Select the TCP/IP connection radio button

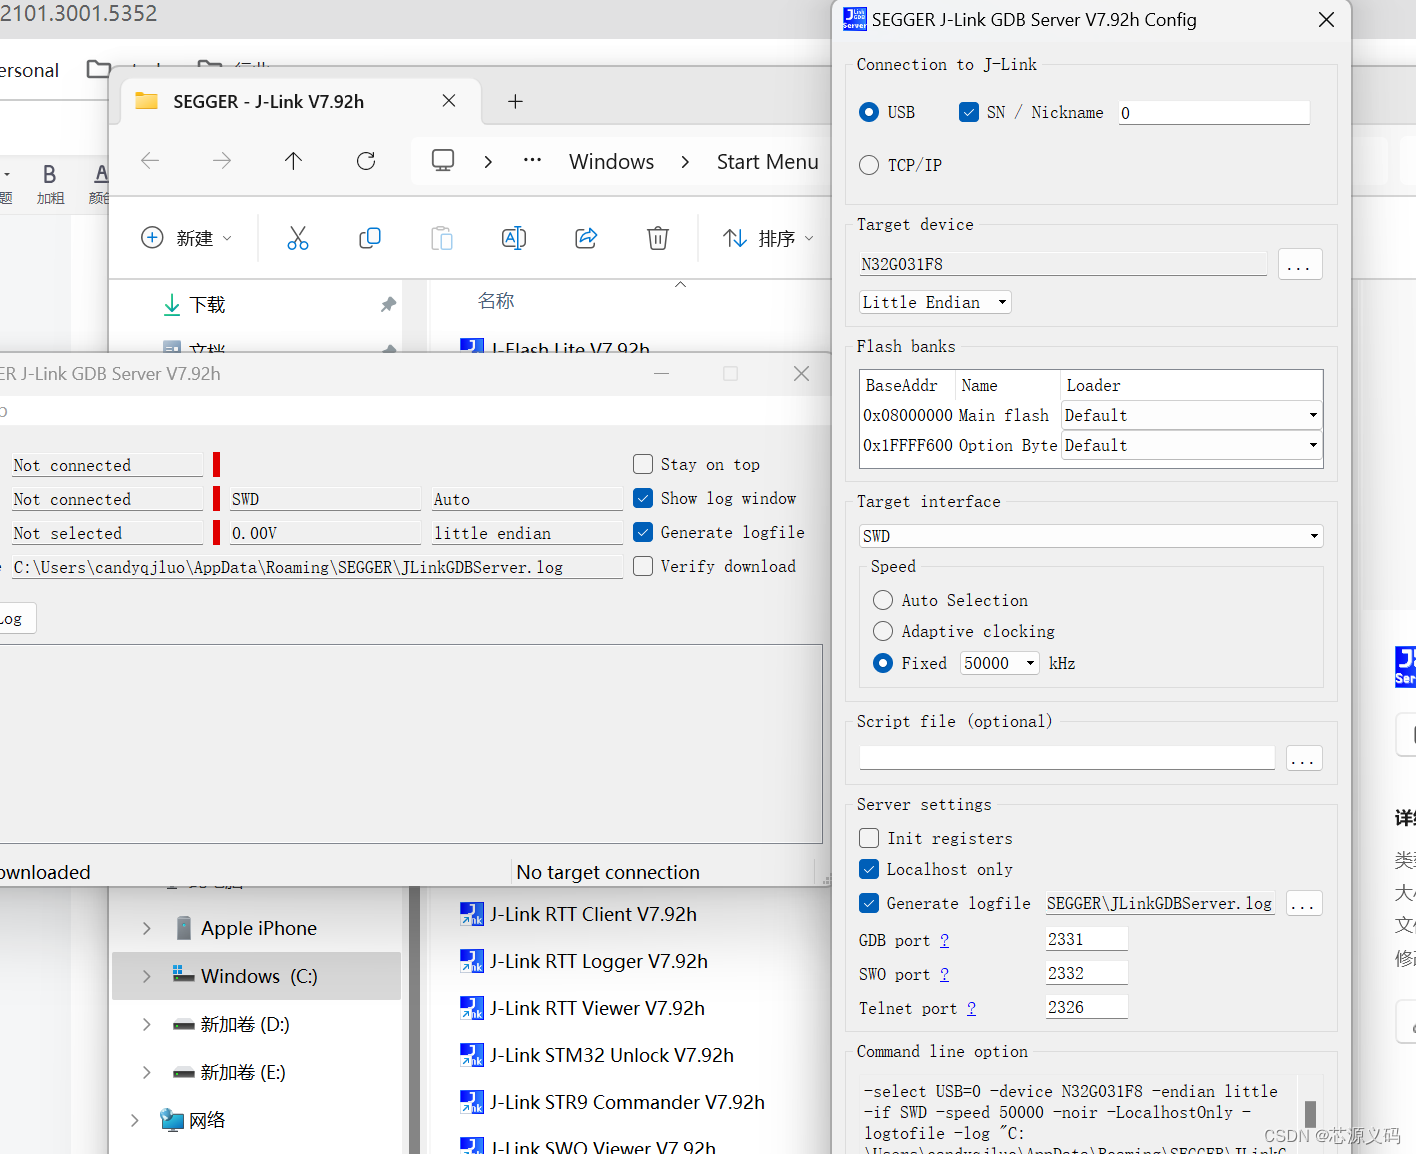coord(869,165)
